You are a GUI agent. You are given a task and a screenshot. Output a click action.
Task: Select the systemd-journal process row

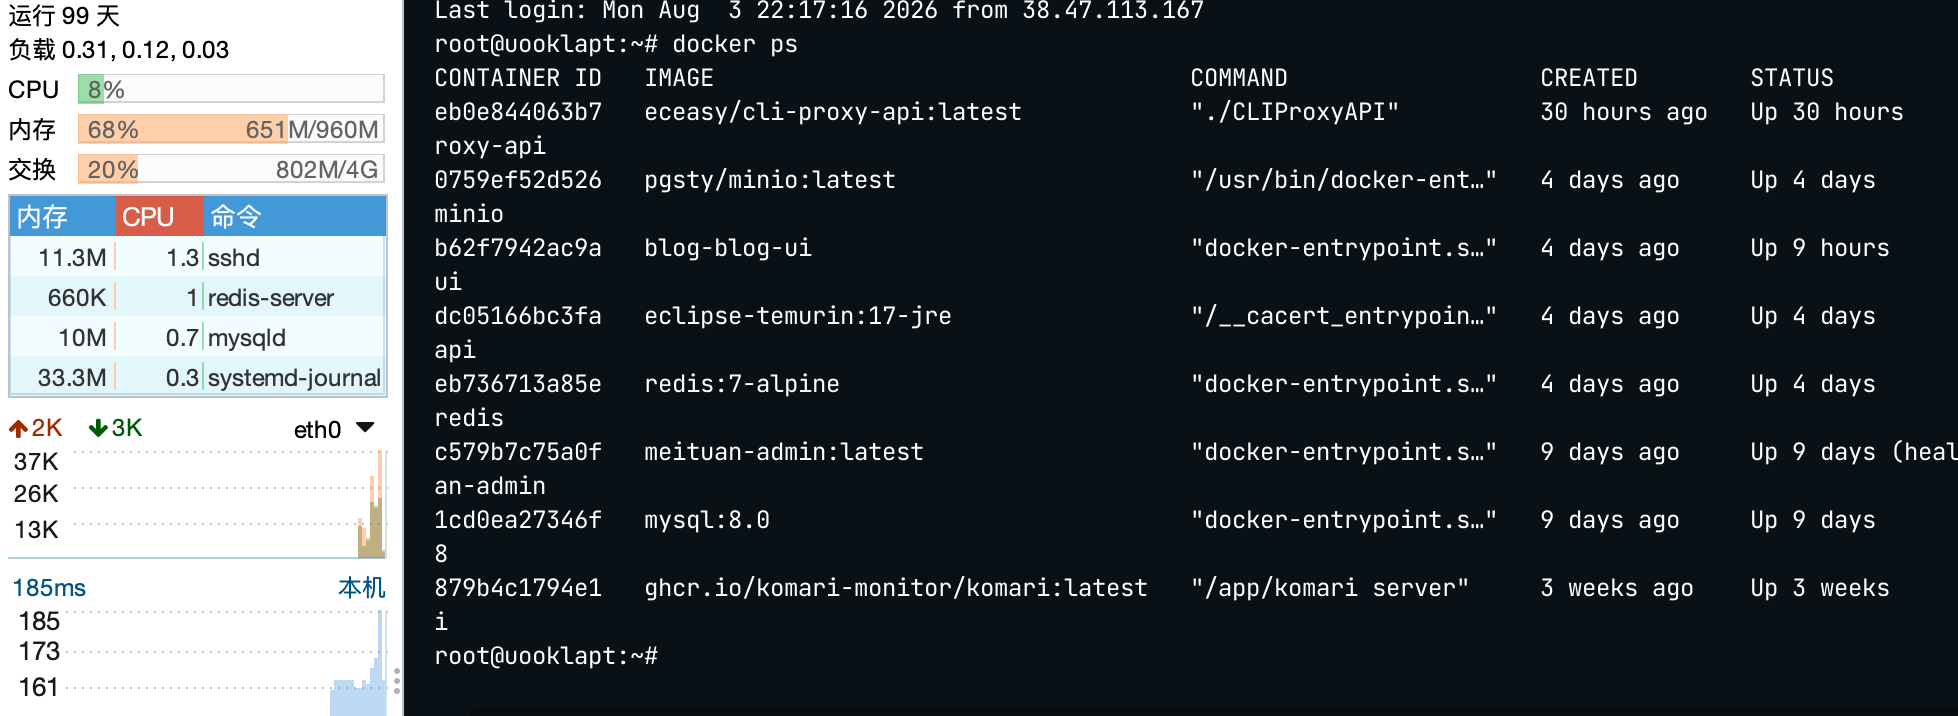click(x=198, y=377)
